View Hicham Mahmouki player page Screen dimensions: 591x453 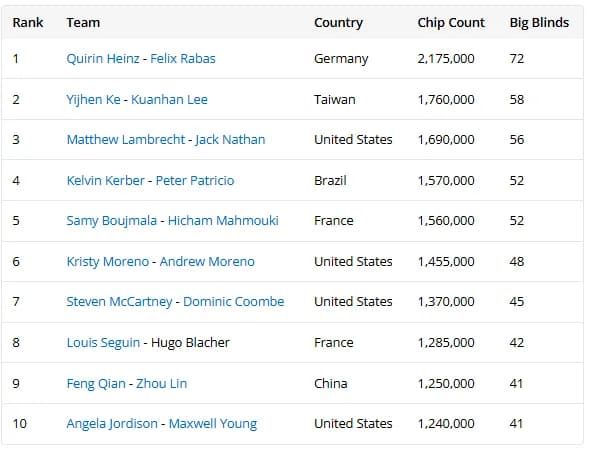click(x=223, y=221)
